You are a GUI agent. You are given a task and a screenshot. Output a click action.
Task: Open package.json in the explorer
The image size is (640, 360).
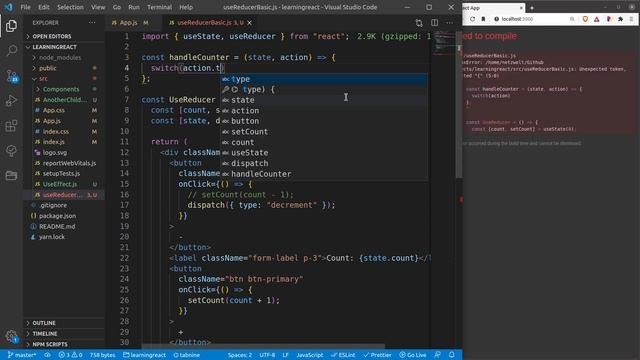pos(57,216)
